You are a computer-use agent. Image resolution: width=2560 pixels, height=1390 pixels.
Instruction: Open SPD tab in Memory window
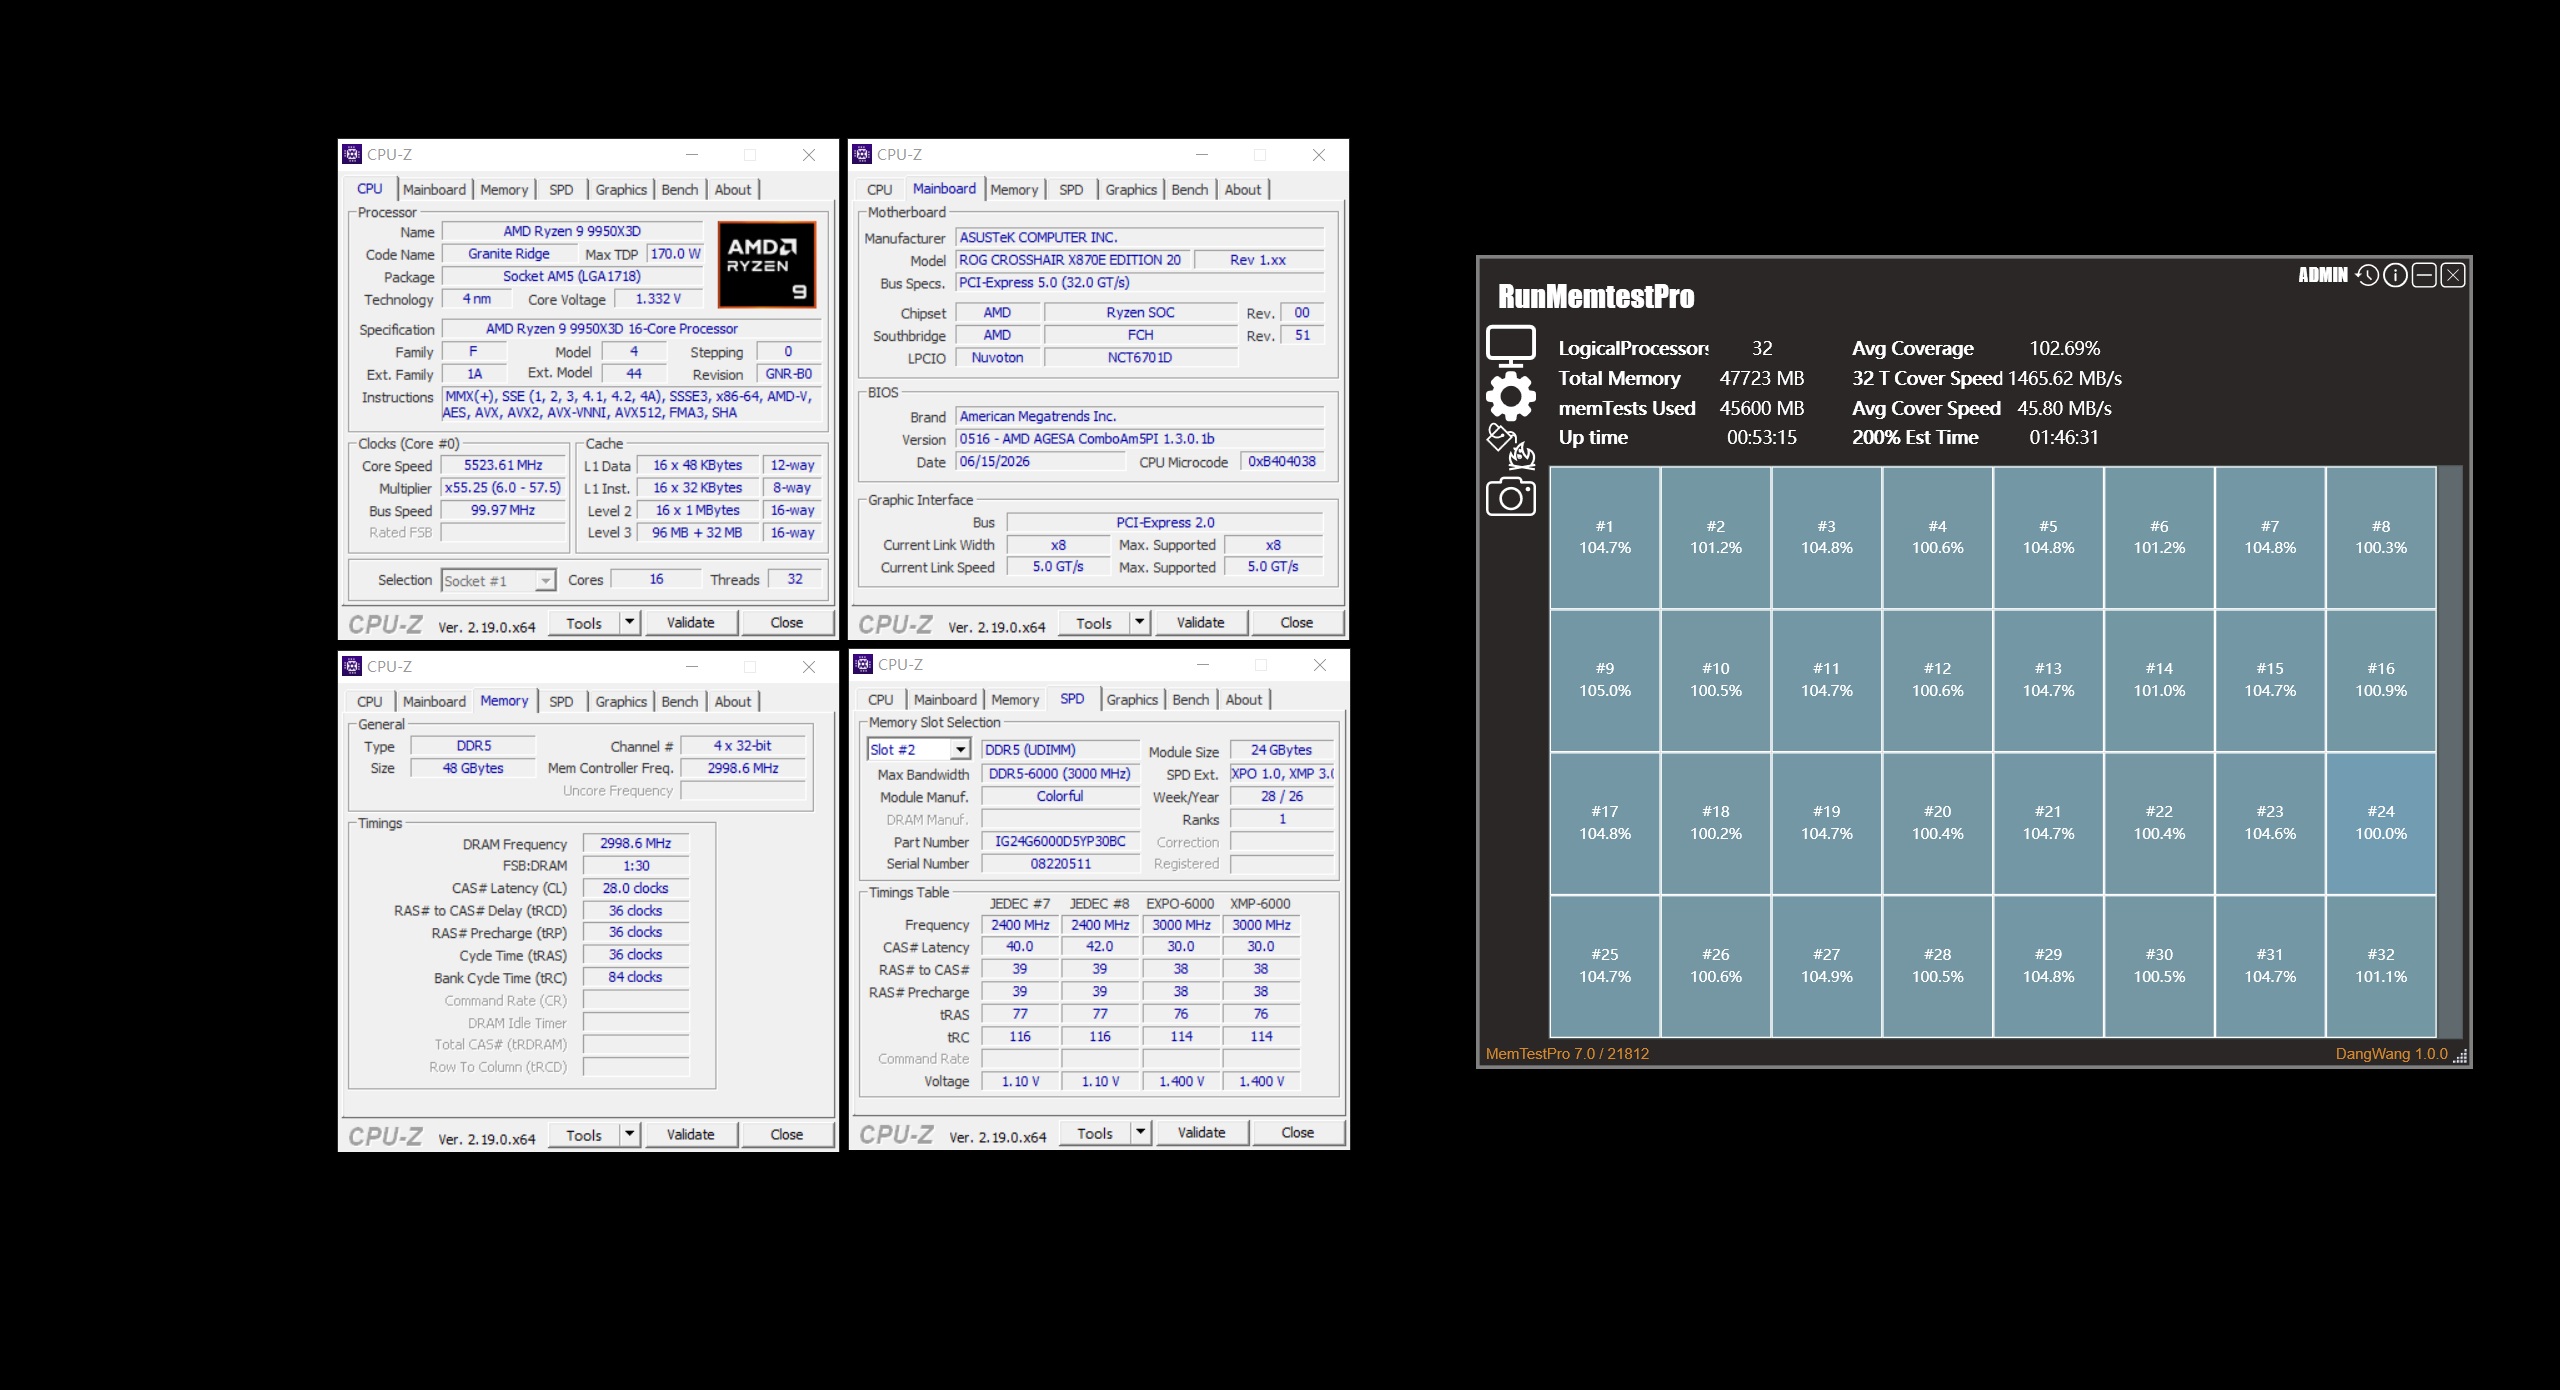(561, 701)
